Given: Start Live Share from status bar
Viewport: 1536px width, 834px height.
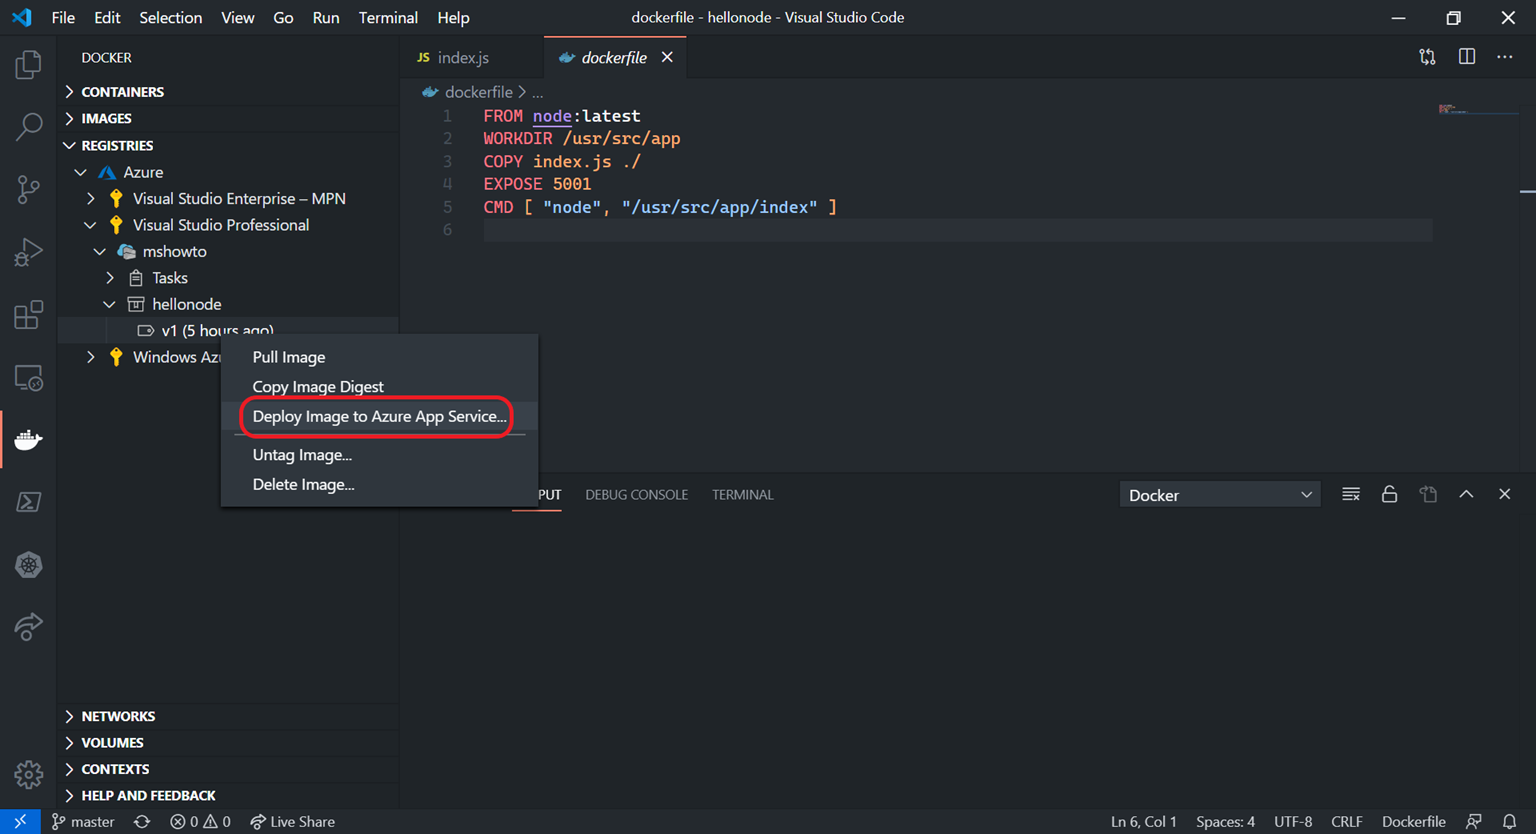Looking at the screenshot, I should [x=292, y=821].
